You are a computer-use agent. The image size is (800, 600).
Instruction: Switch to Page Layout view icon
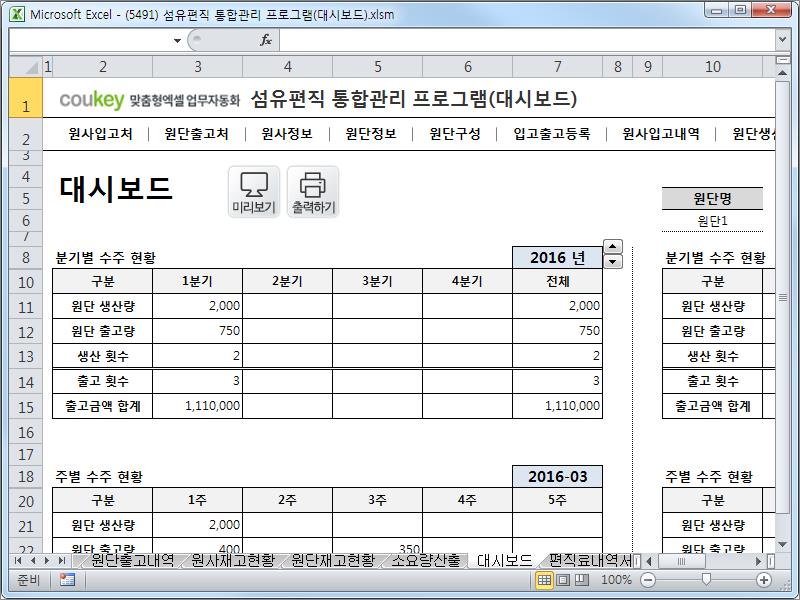coord(563,580)
